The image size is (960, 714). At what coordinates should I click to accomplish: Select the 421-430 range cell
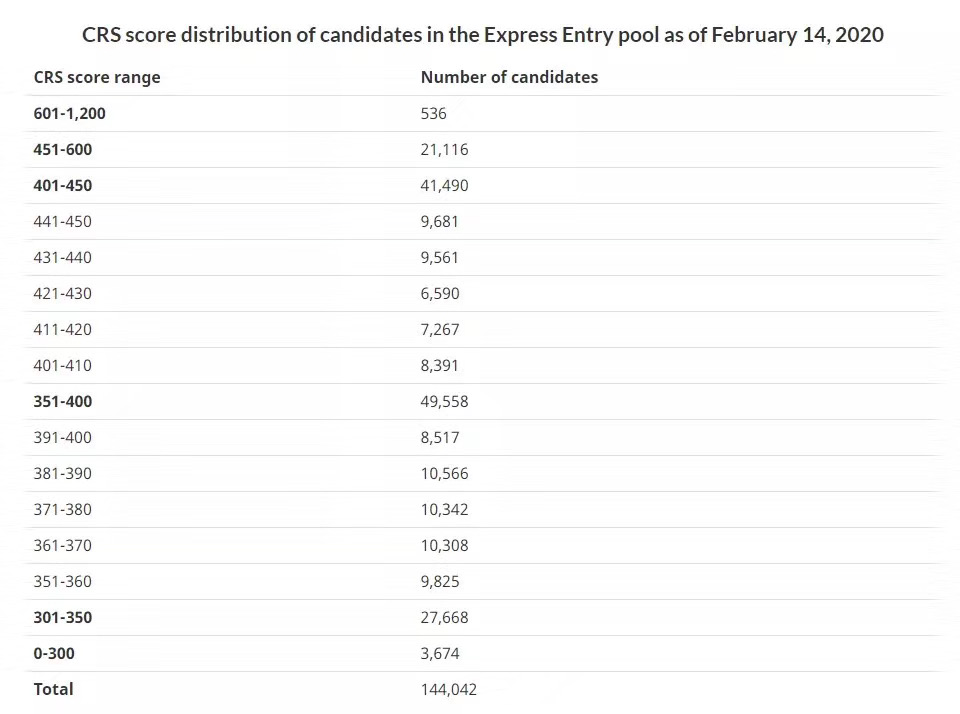pos(62,293)
